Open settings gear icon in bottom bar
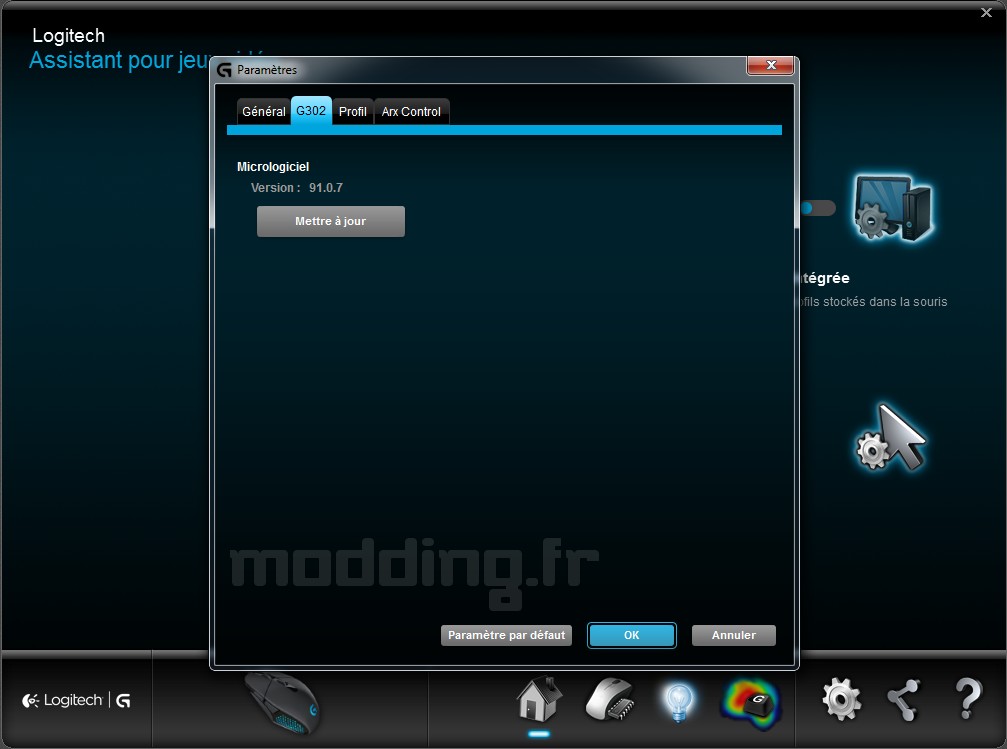 point(841,699)
